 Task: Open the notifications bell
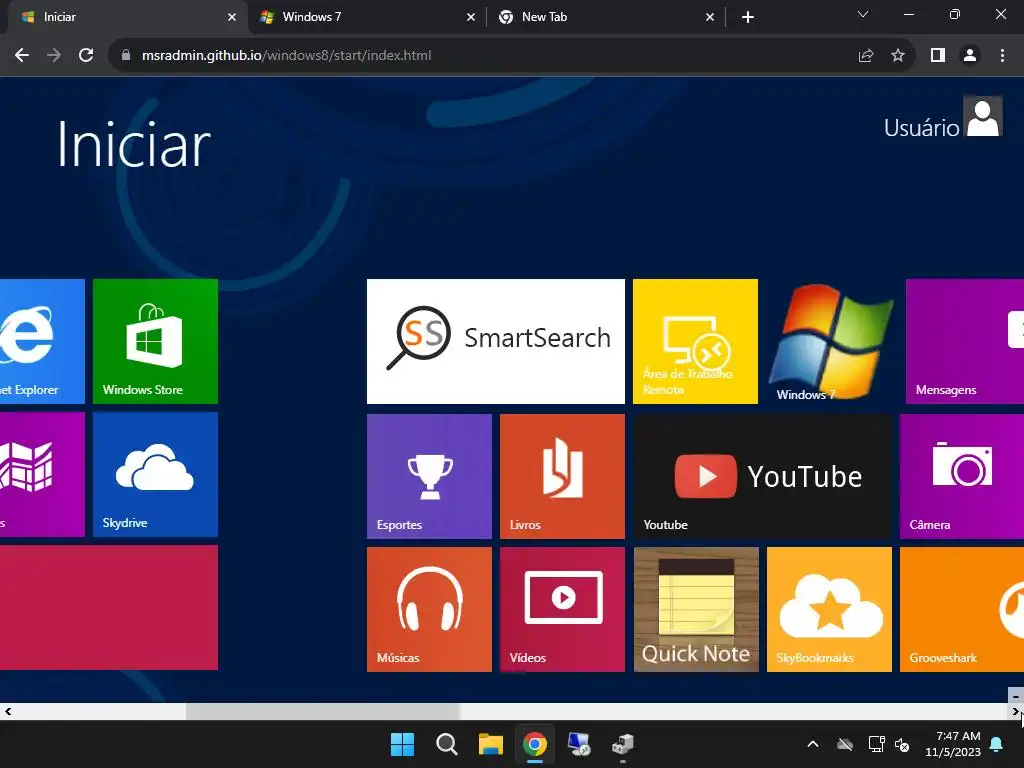tap(997, 744)
